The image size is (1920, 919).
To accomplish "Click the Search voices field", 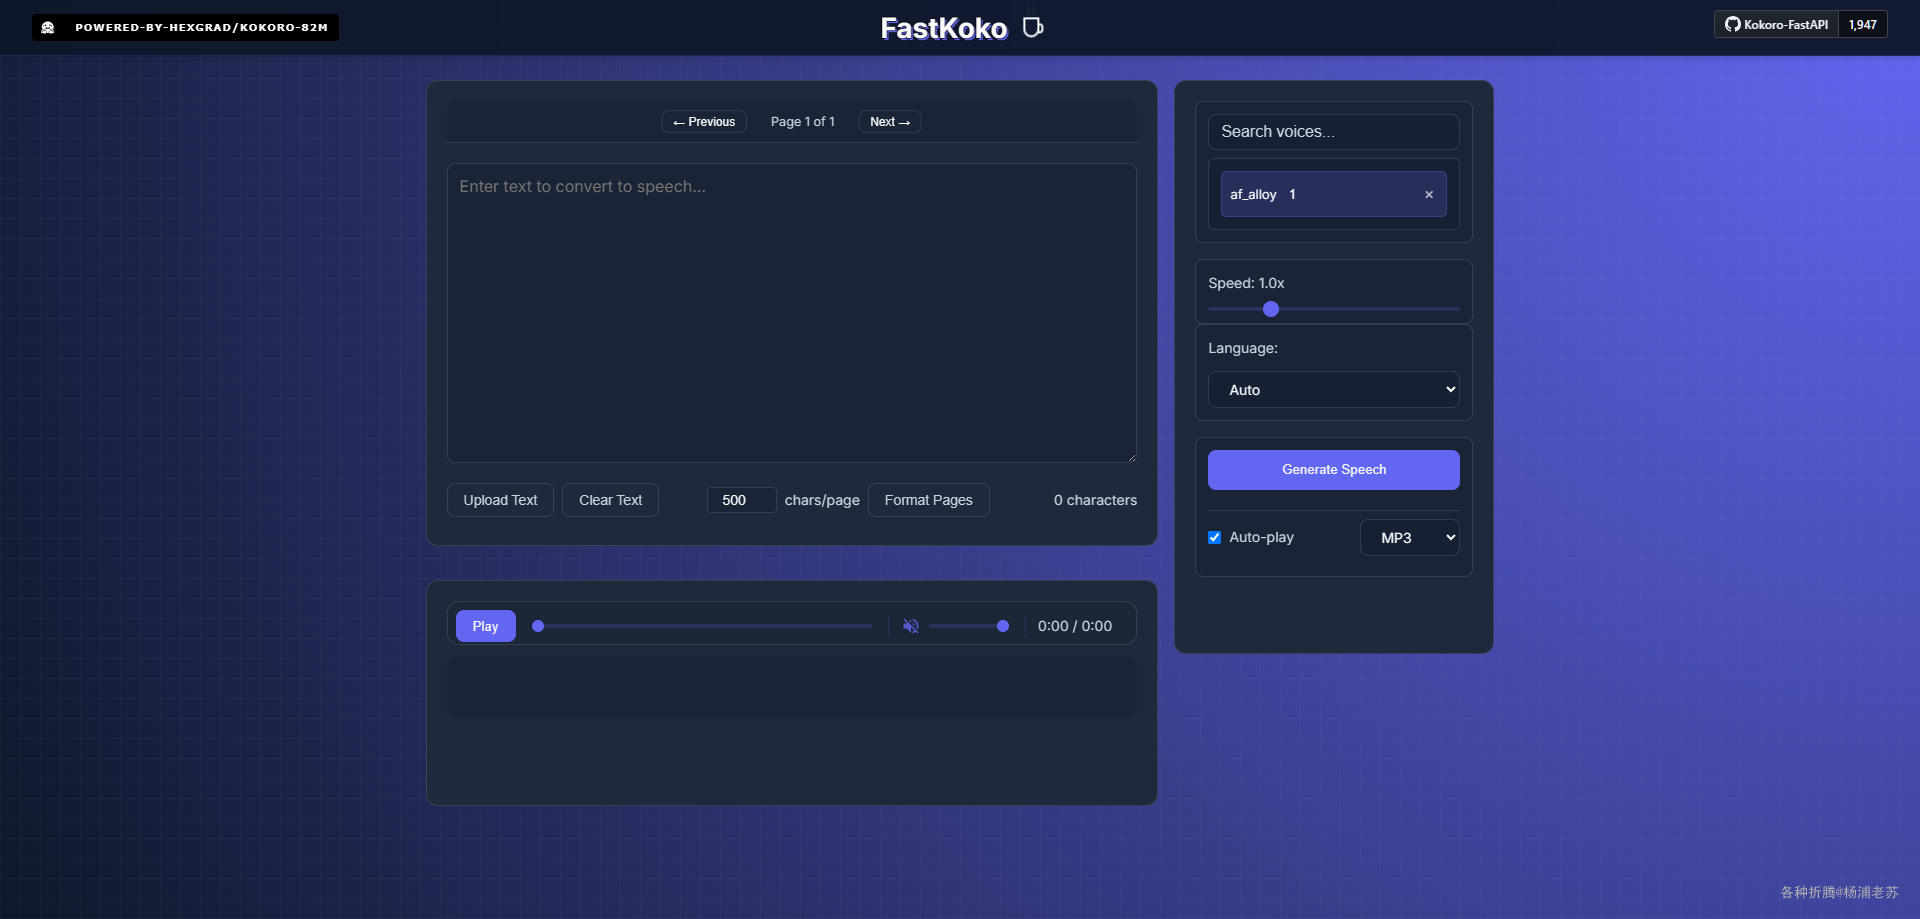I will tap(1334, 132).
